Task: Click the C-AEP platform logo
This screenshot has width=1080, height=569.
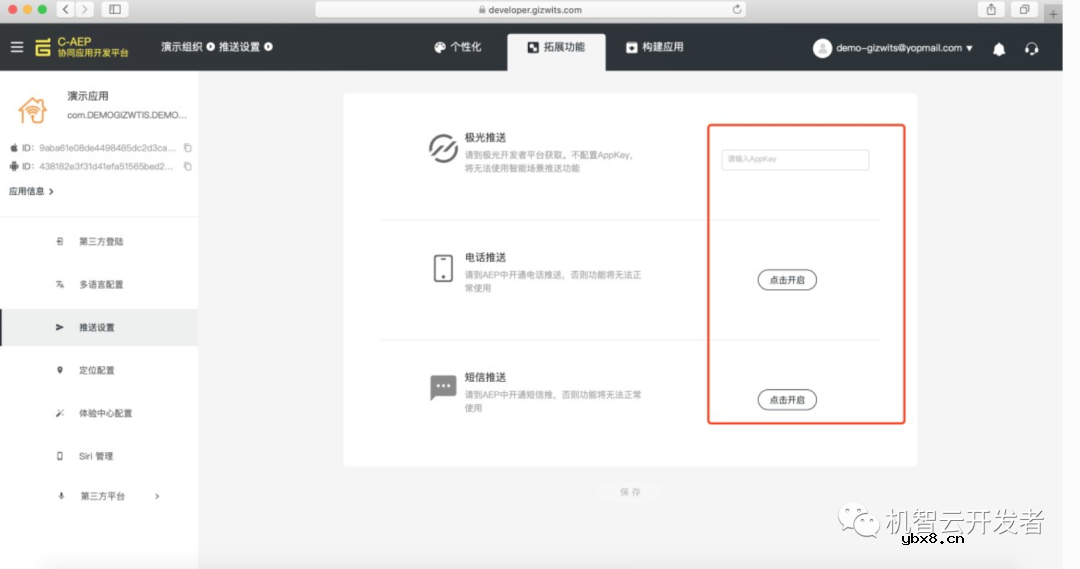Action: point(82,47)
